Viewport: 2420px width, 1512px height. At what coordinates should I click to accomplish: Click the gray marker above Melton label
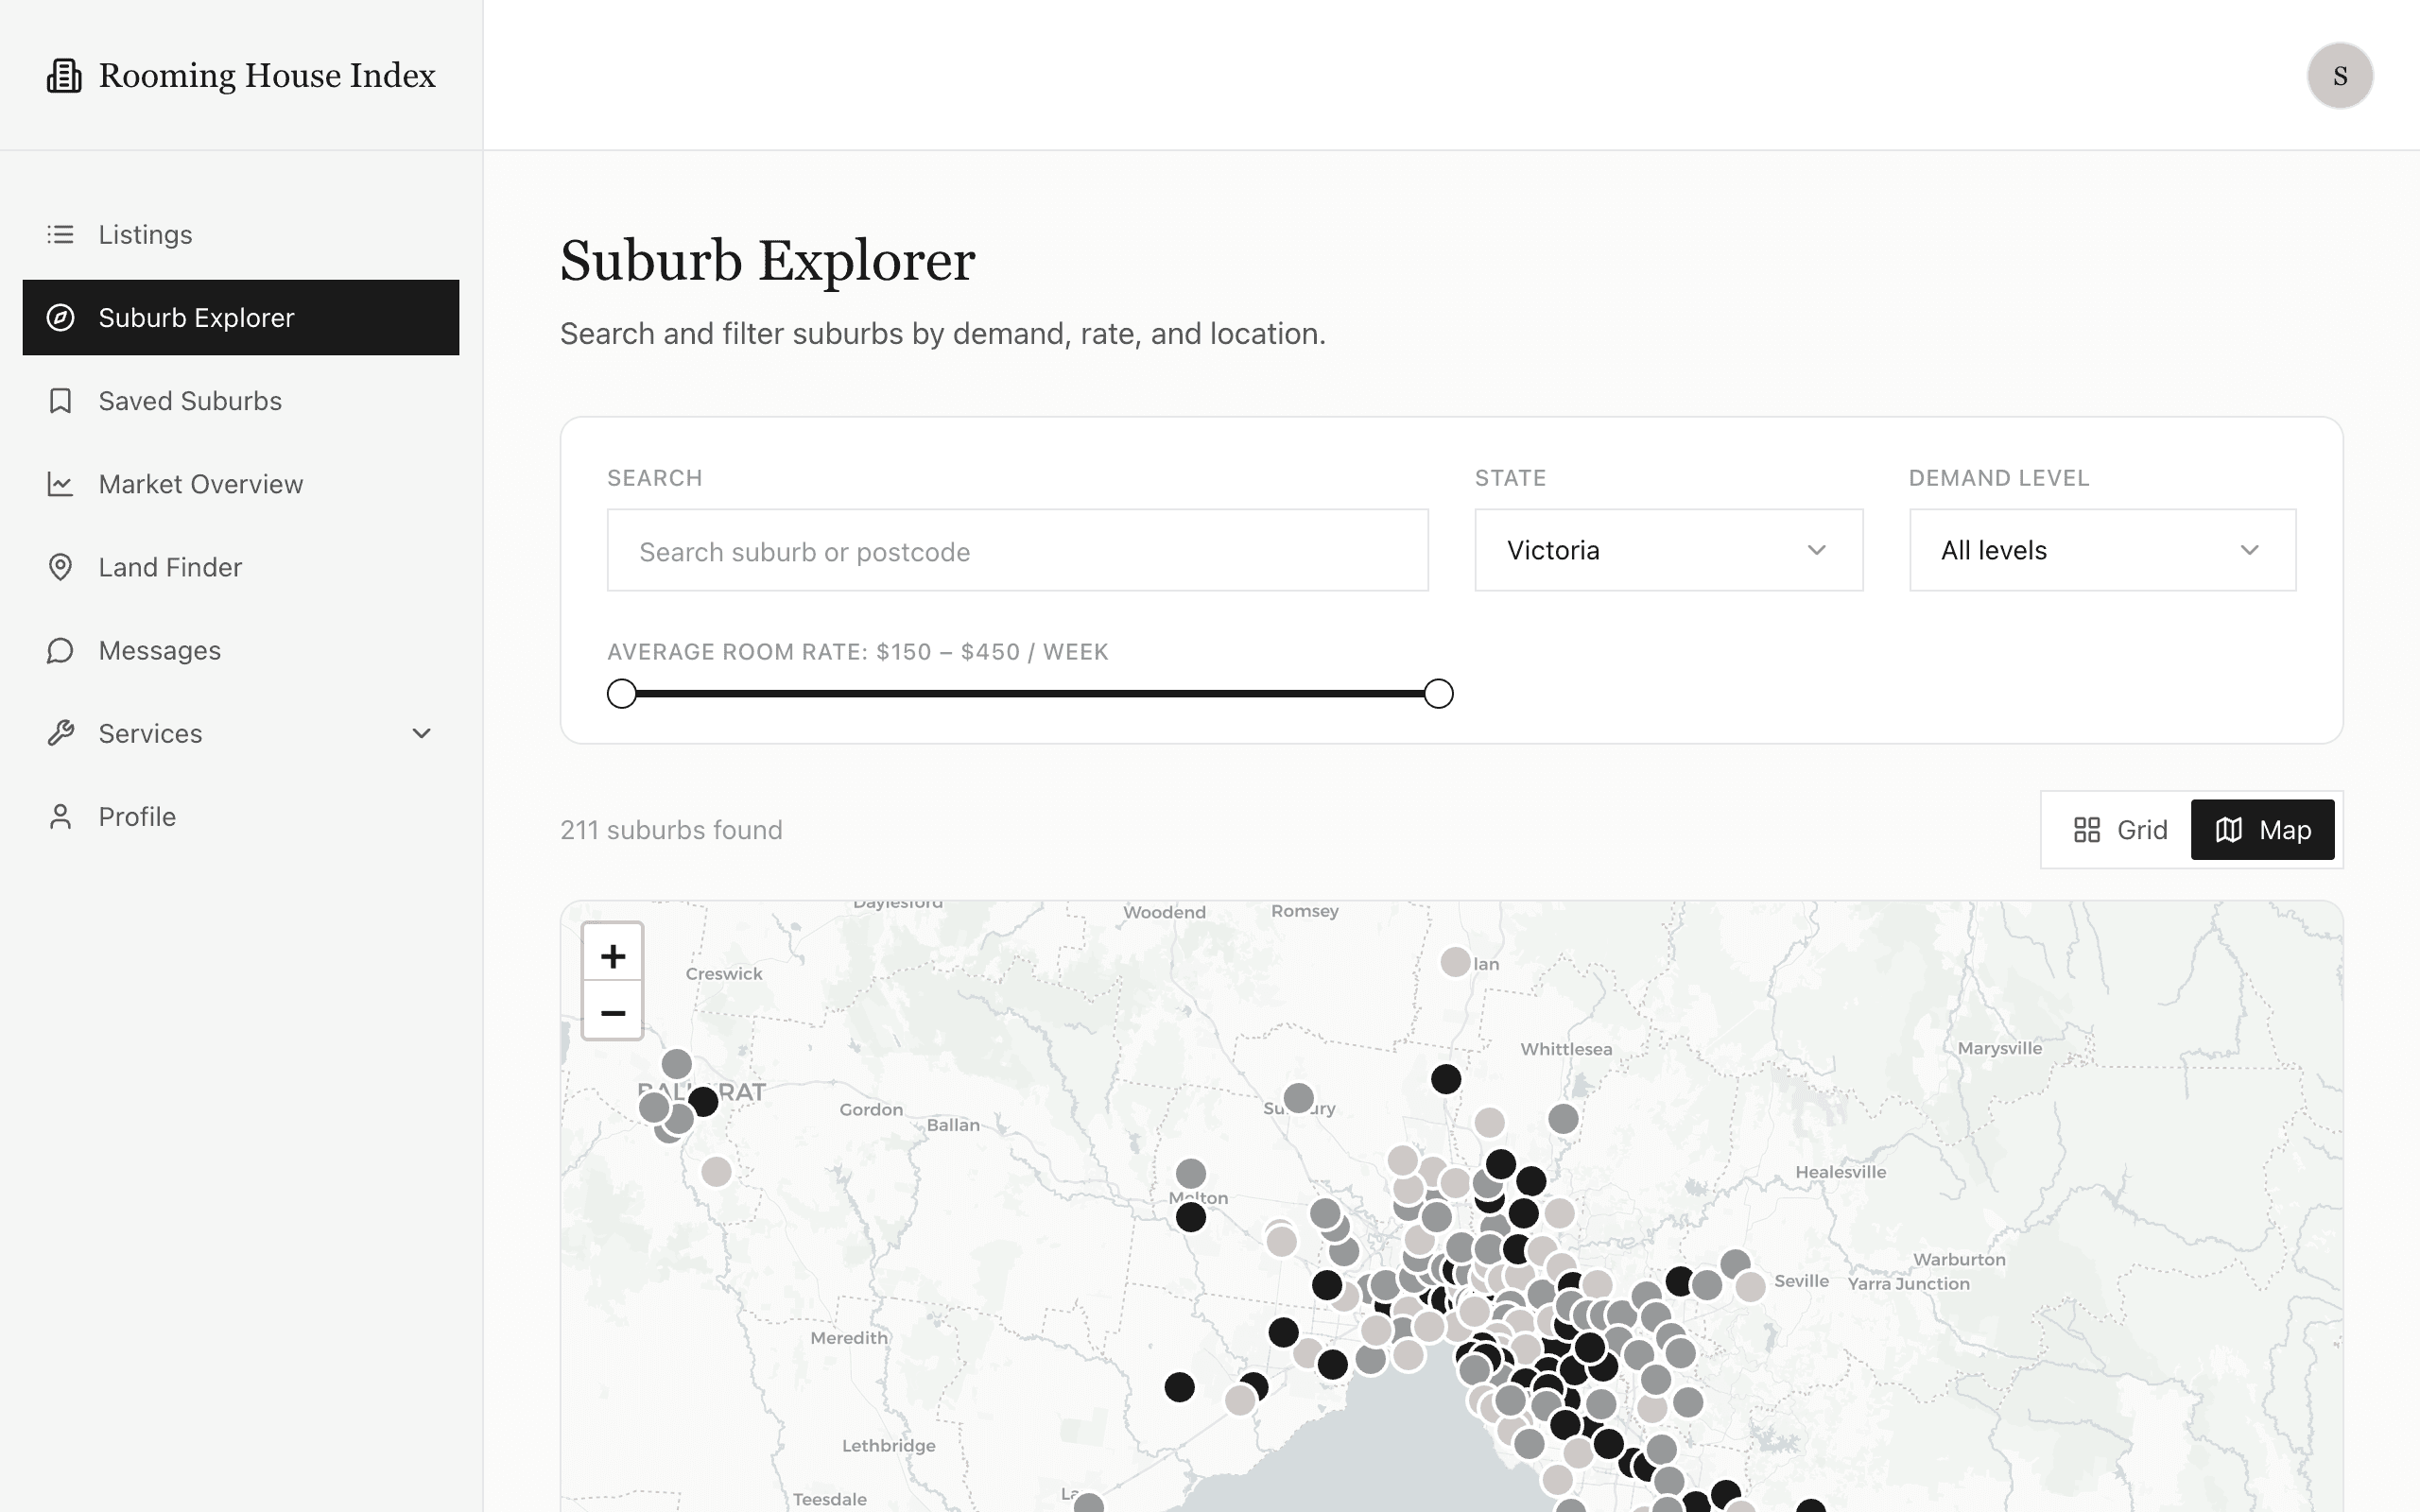pos(1190,1173)
